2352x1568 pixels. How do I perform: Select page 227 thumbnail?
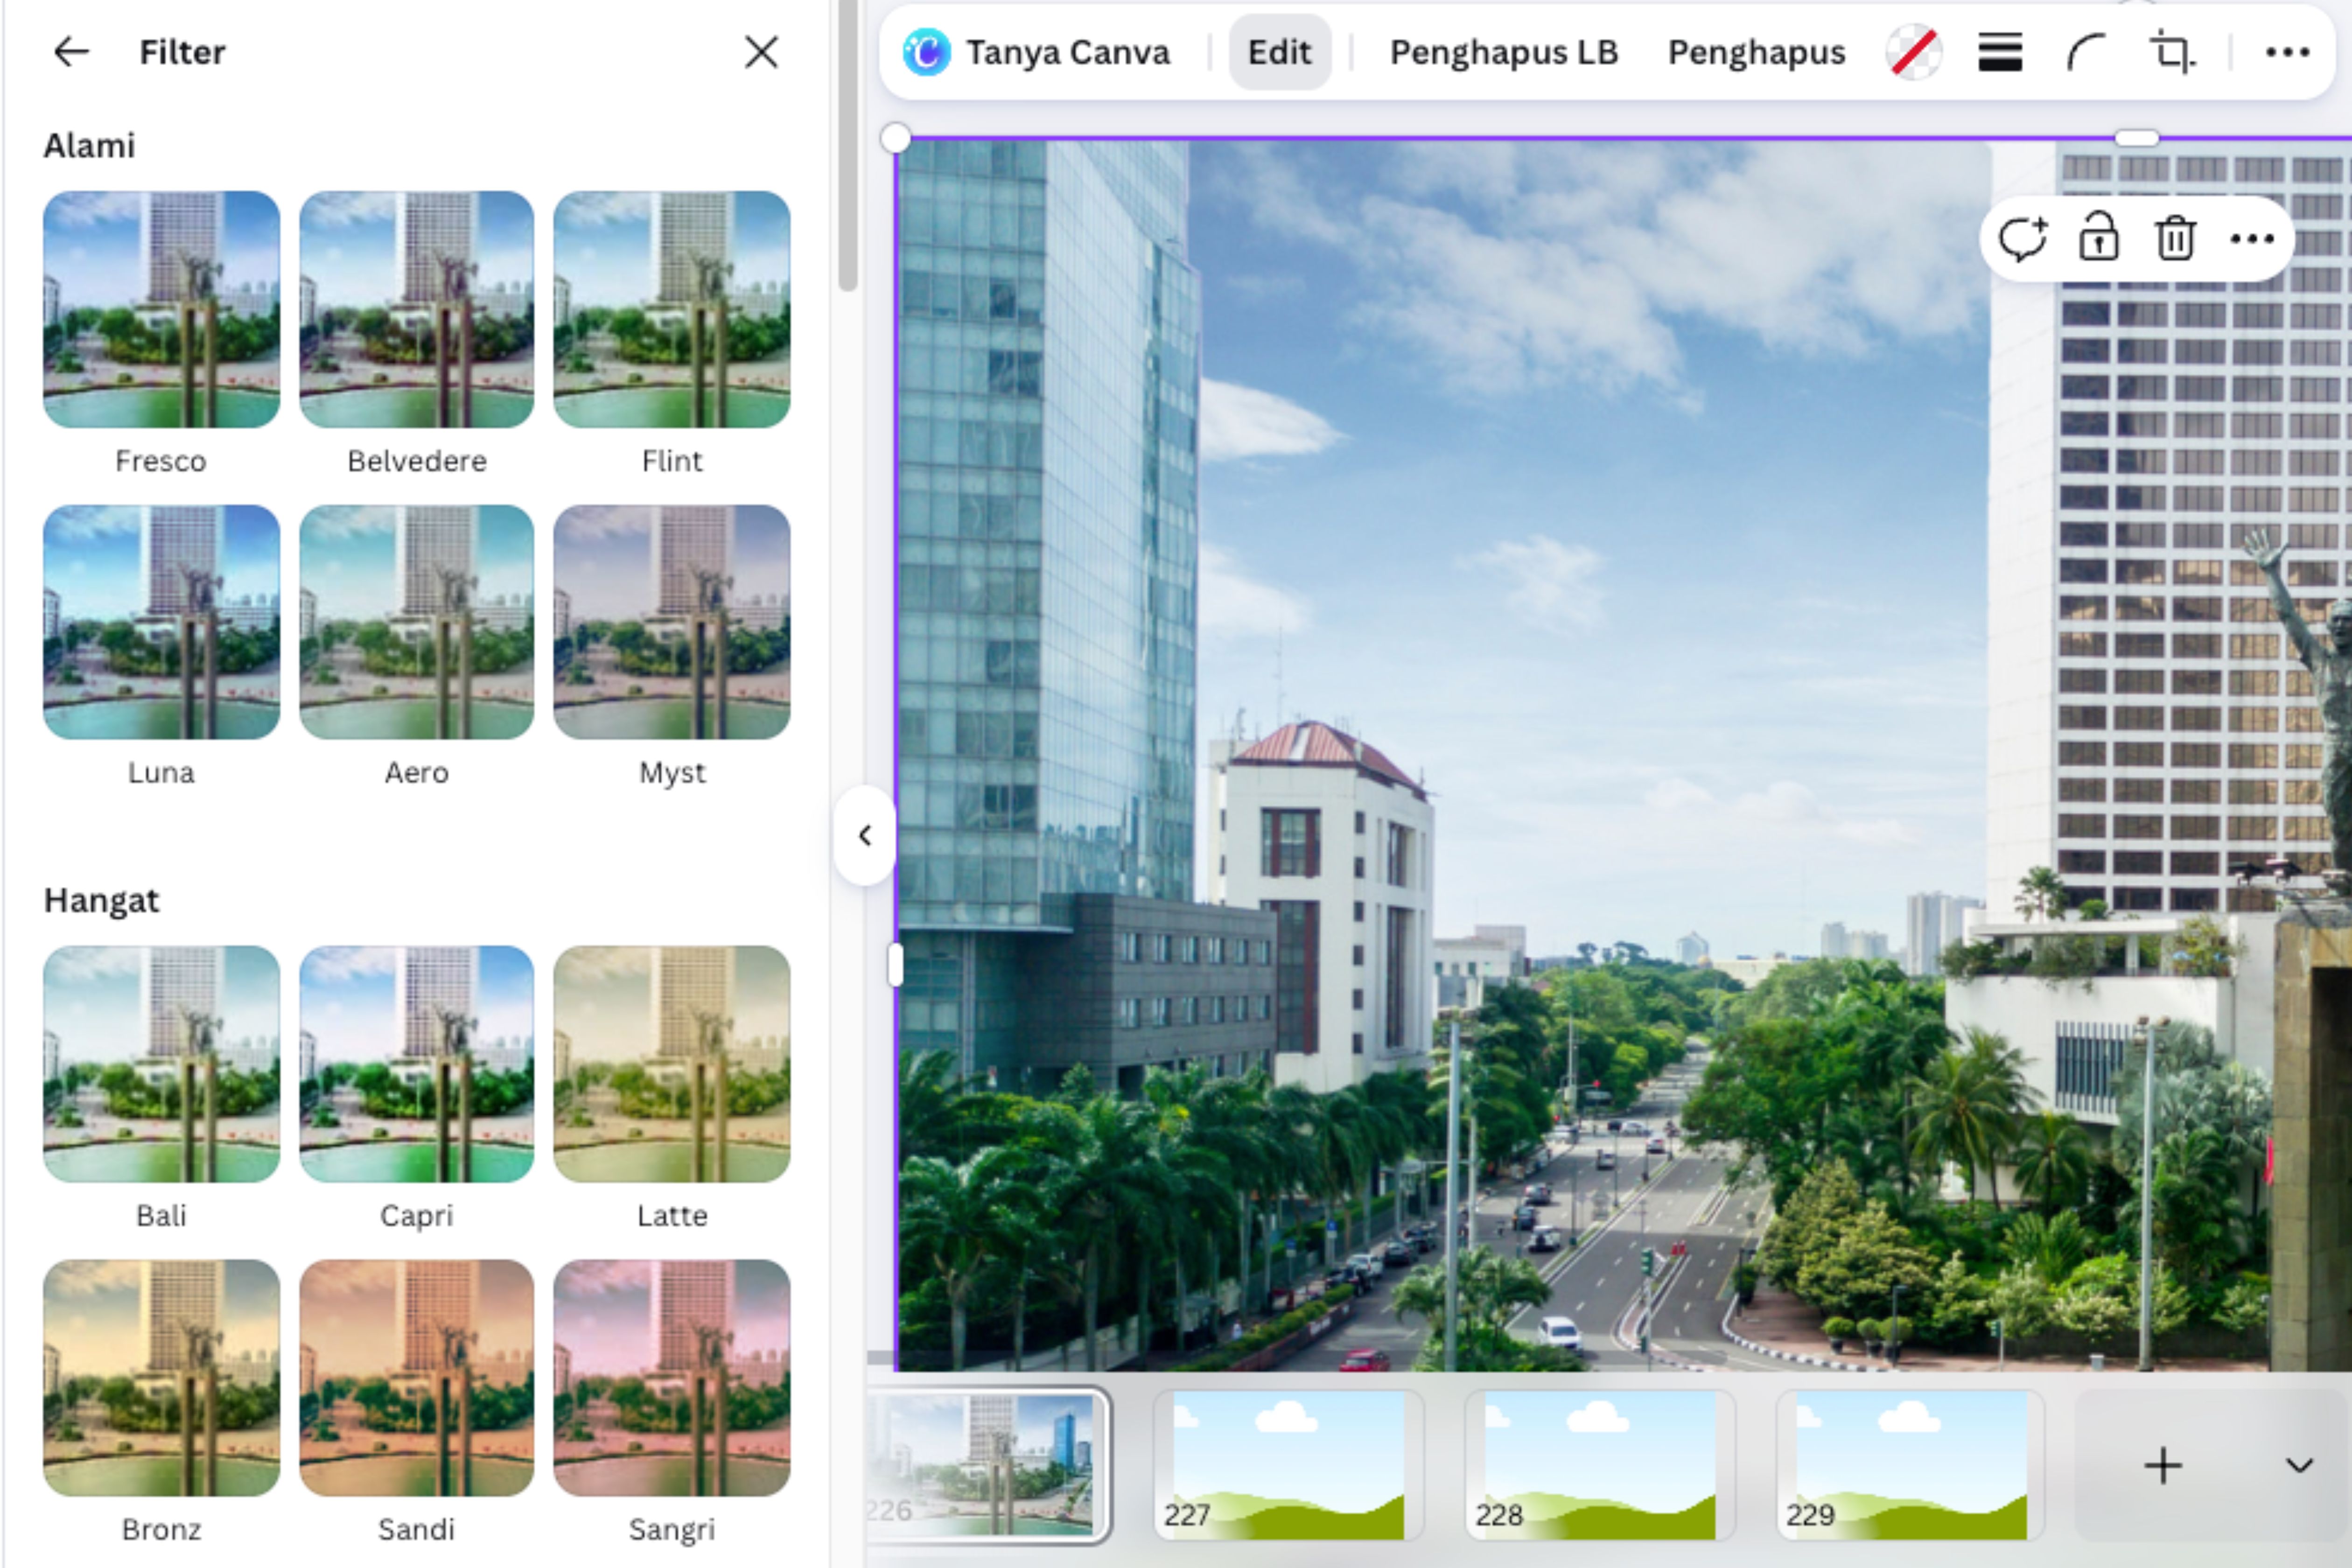click(x=1288, y=1466)
